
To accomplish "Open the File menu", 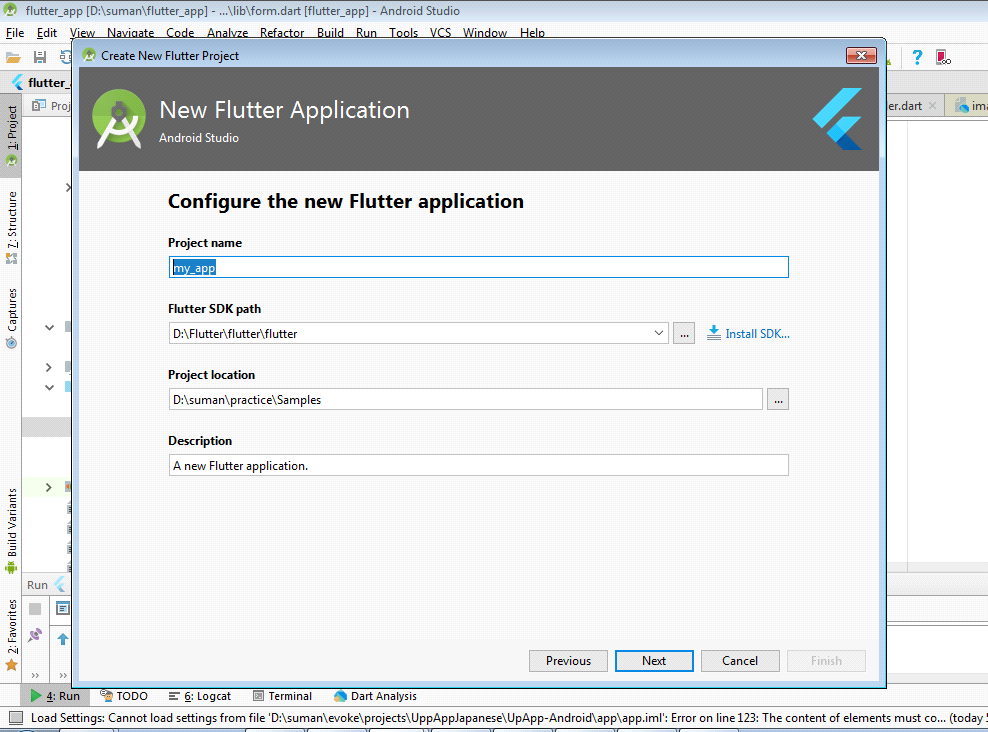I will coord(15,33).
